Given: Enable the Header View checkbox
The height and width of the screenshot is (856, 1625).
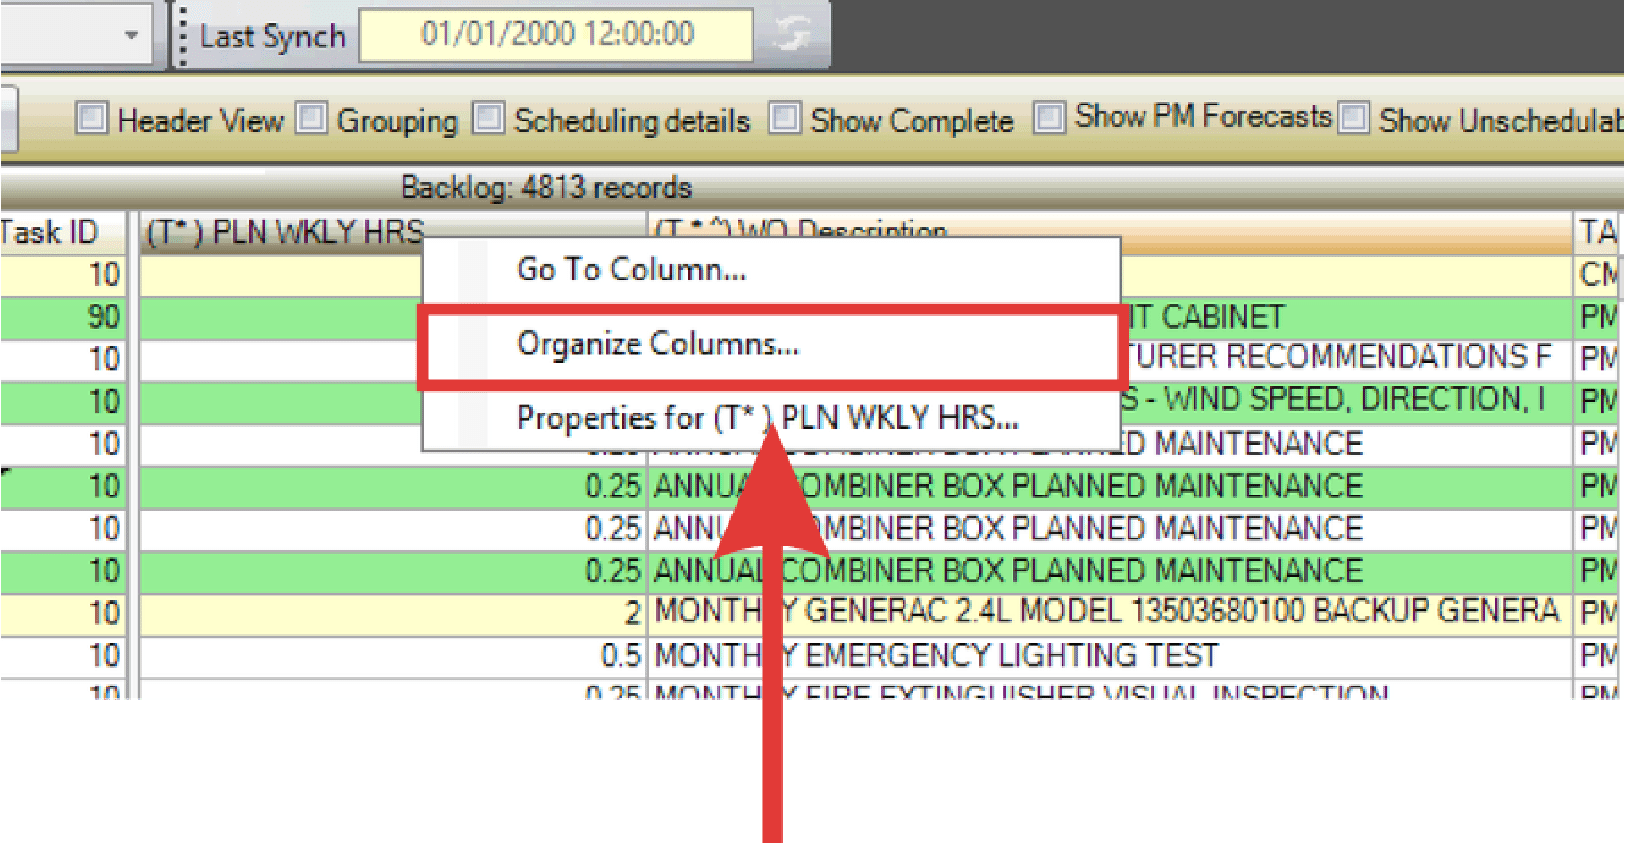Looking at the screenshot, I should pyautogui.click(x=92, y=119).
